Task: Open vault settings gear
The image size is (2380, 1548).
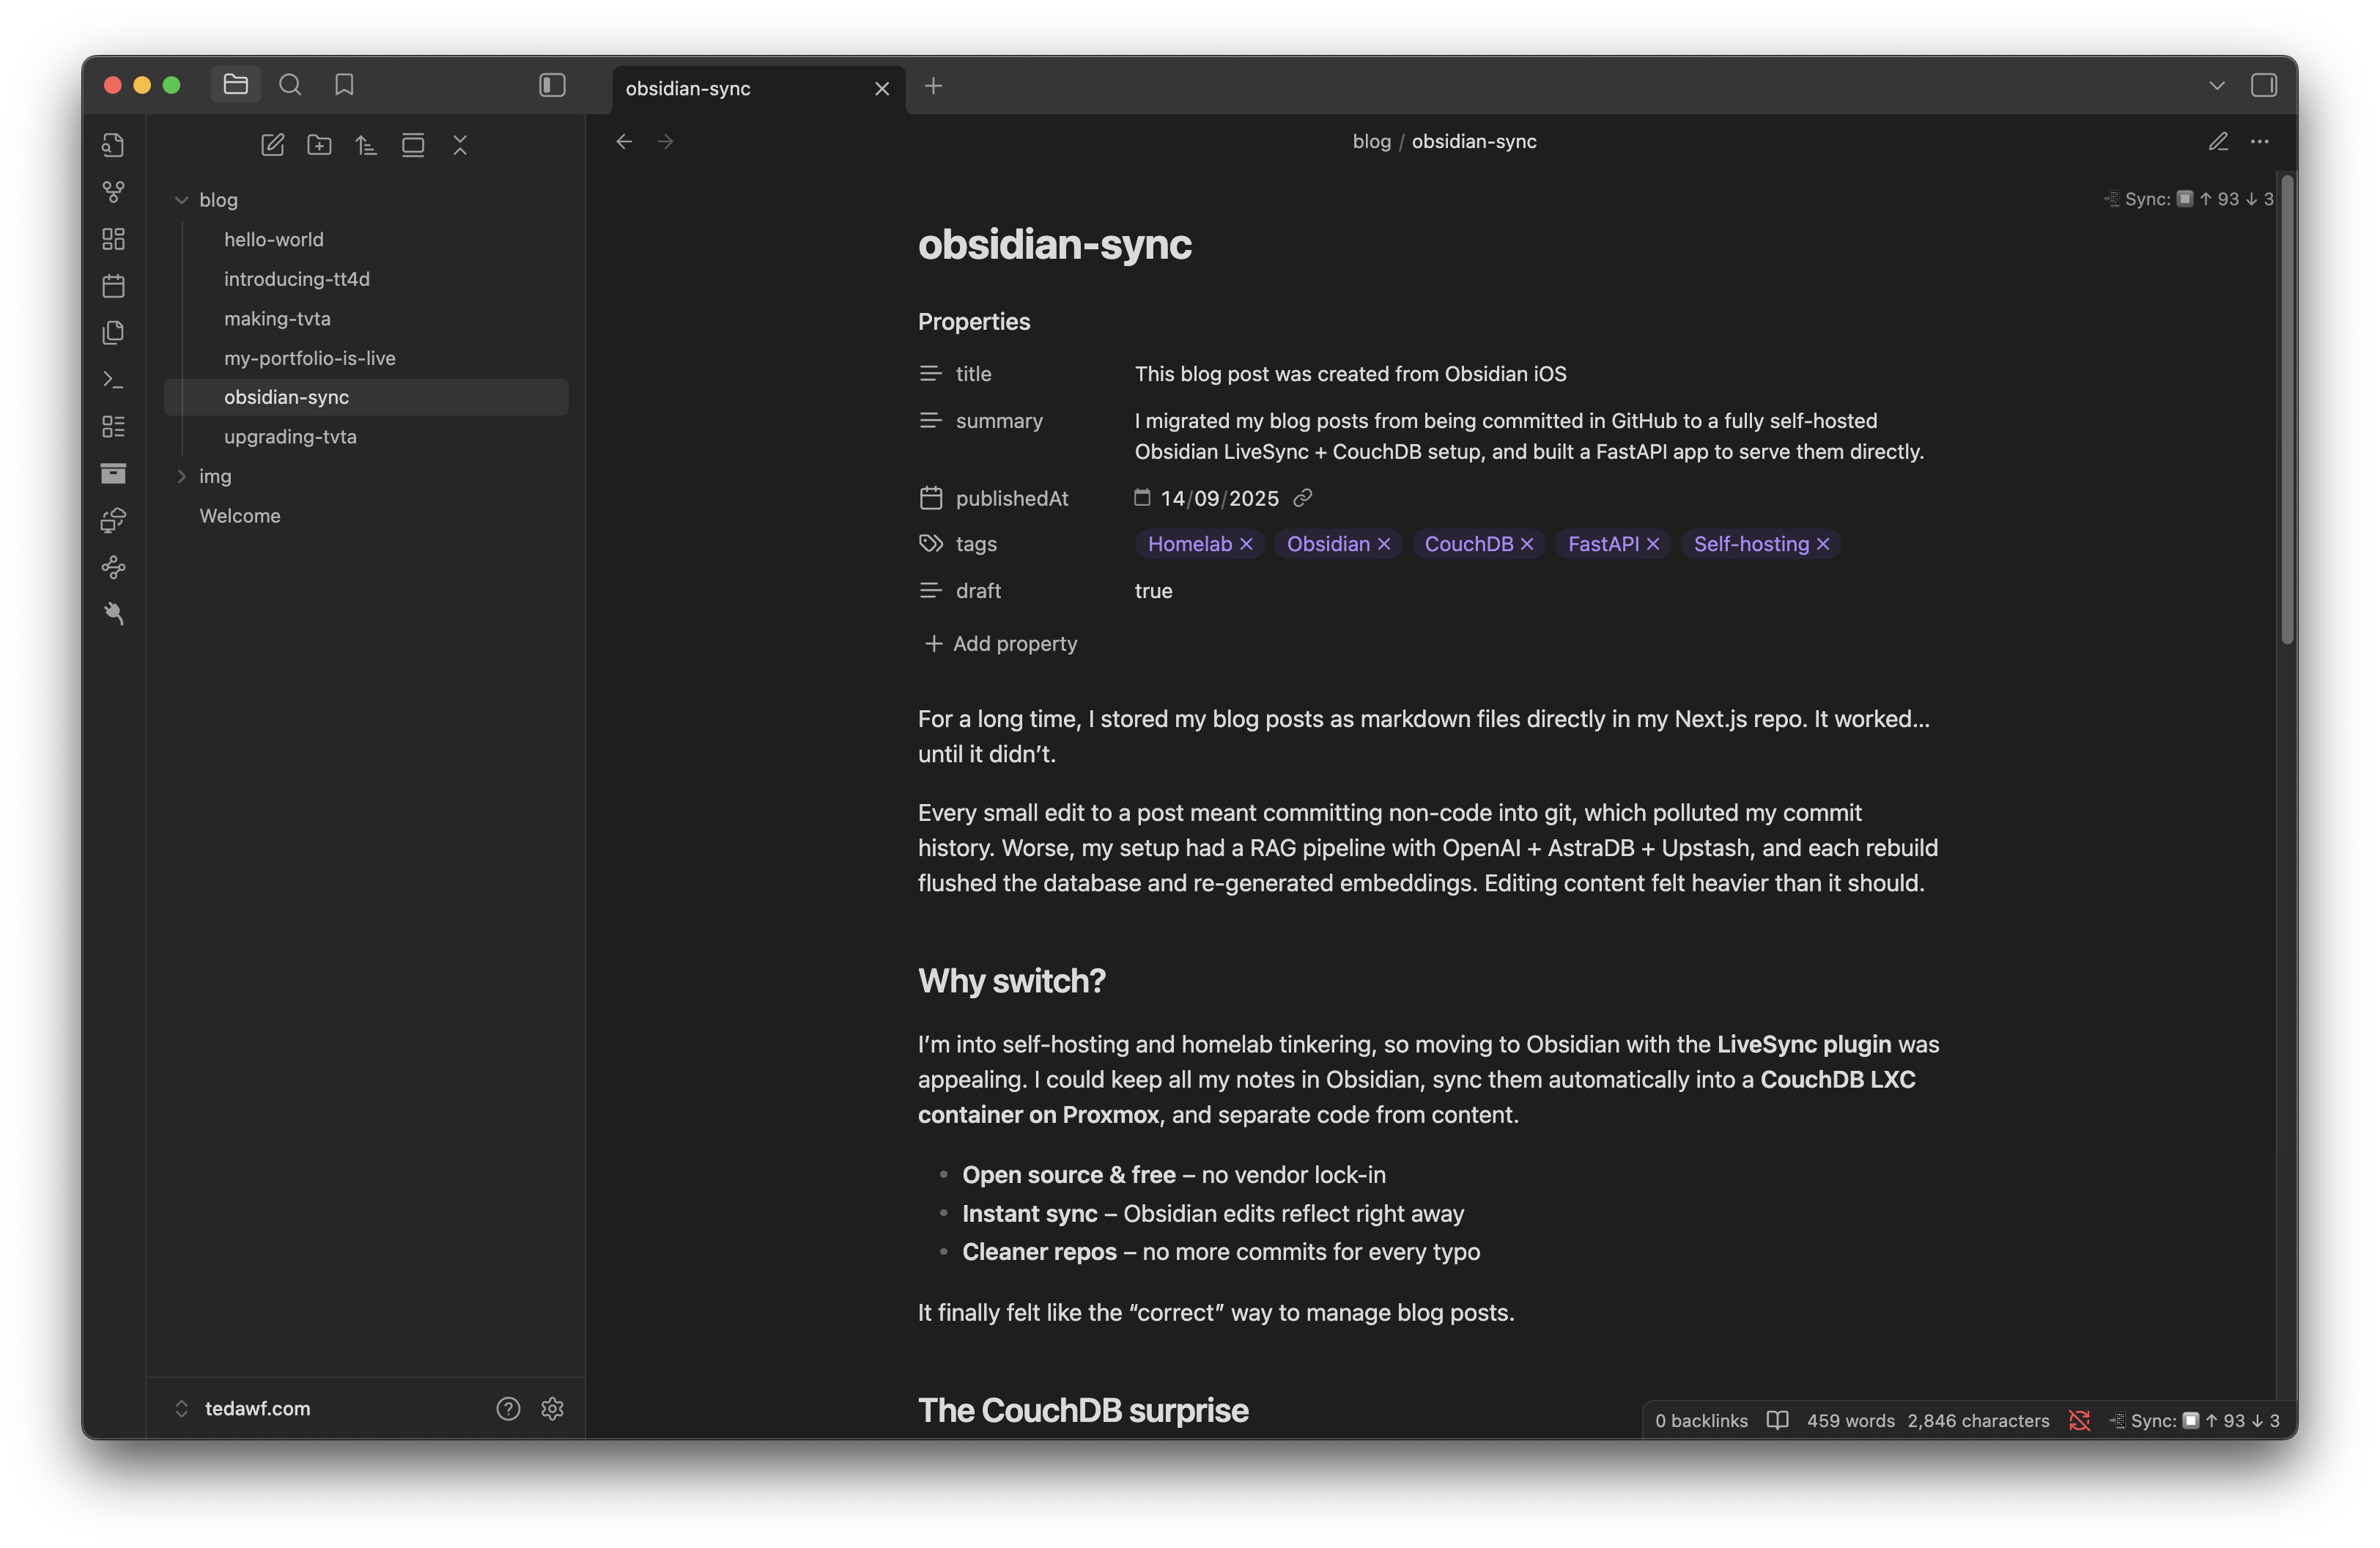Action: point(552,1408)
